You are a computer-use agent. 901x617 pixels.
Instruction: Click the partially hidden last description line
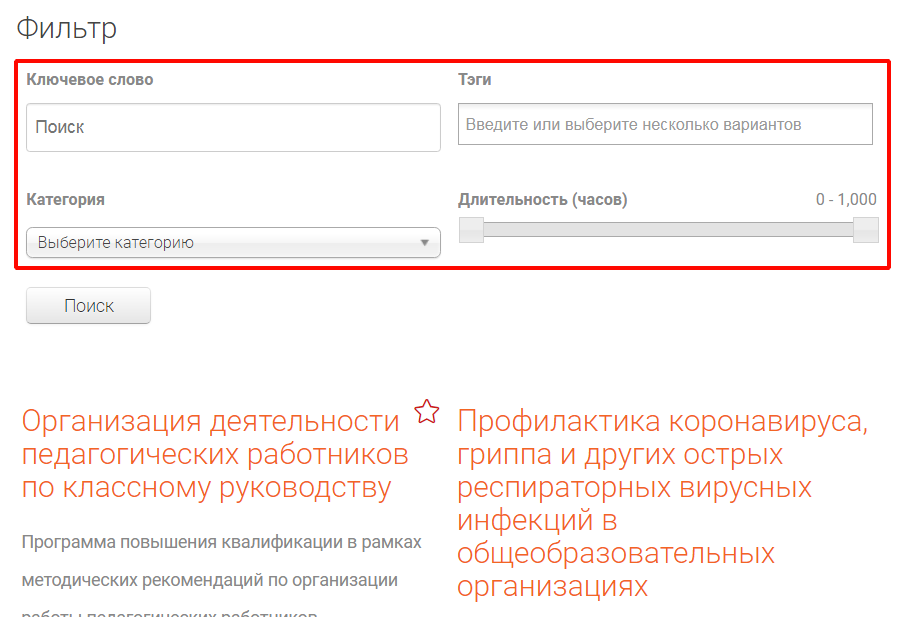tap(170, 612)
